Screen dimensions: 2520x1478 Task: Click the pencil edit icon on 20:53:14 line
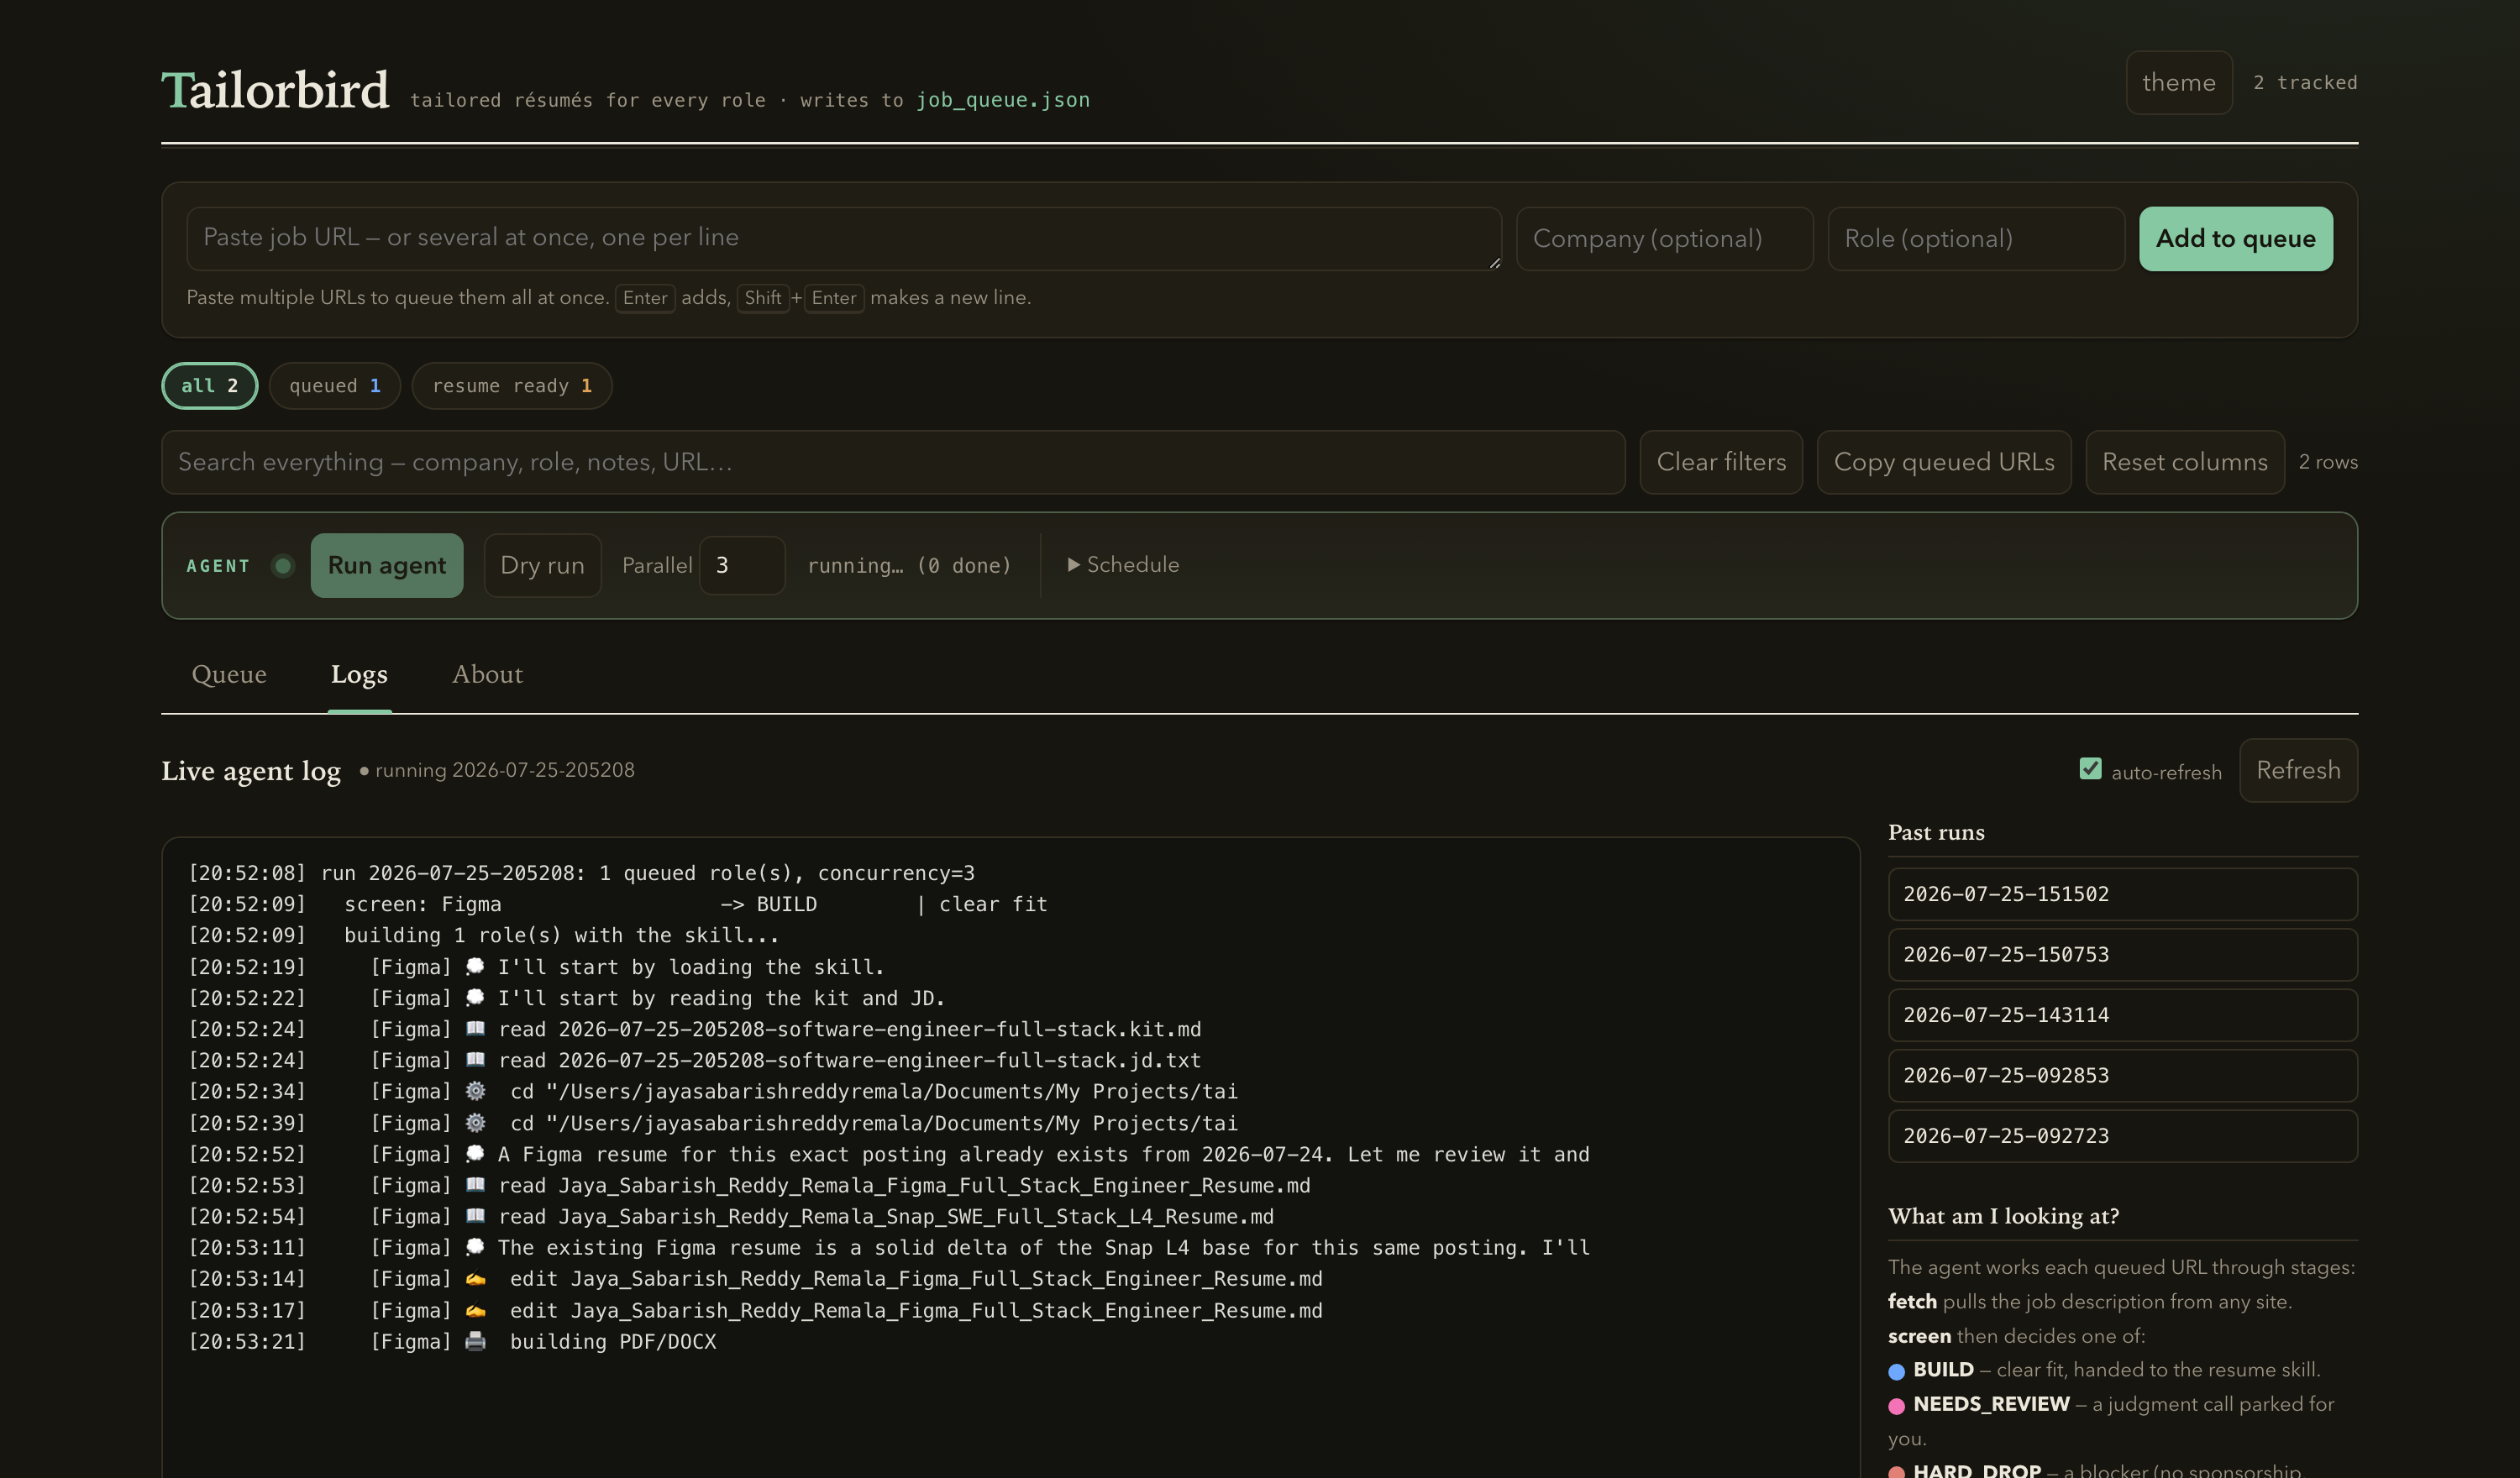pos(475,1279)
